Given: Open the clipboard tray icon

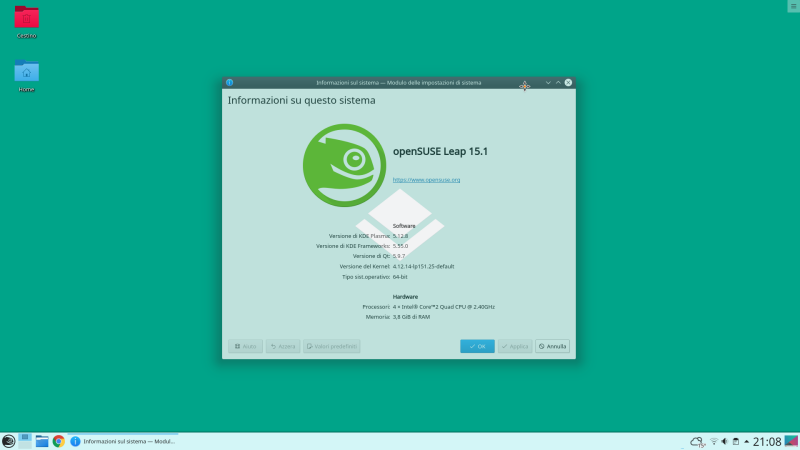Looking at the screenshot, I should [736, 441].
